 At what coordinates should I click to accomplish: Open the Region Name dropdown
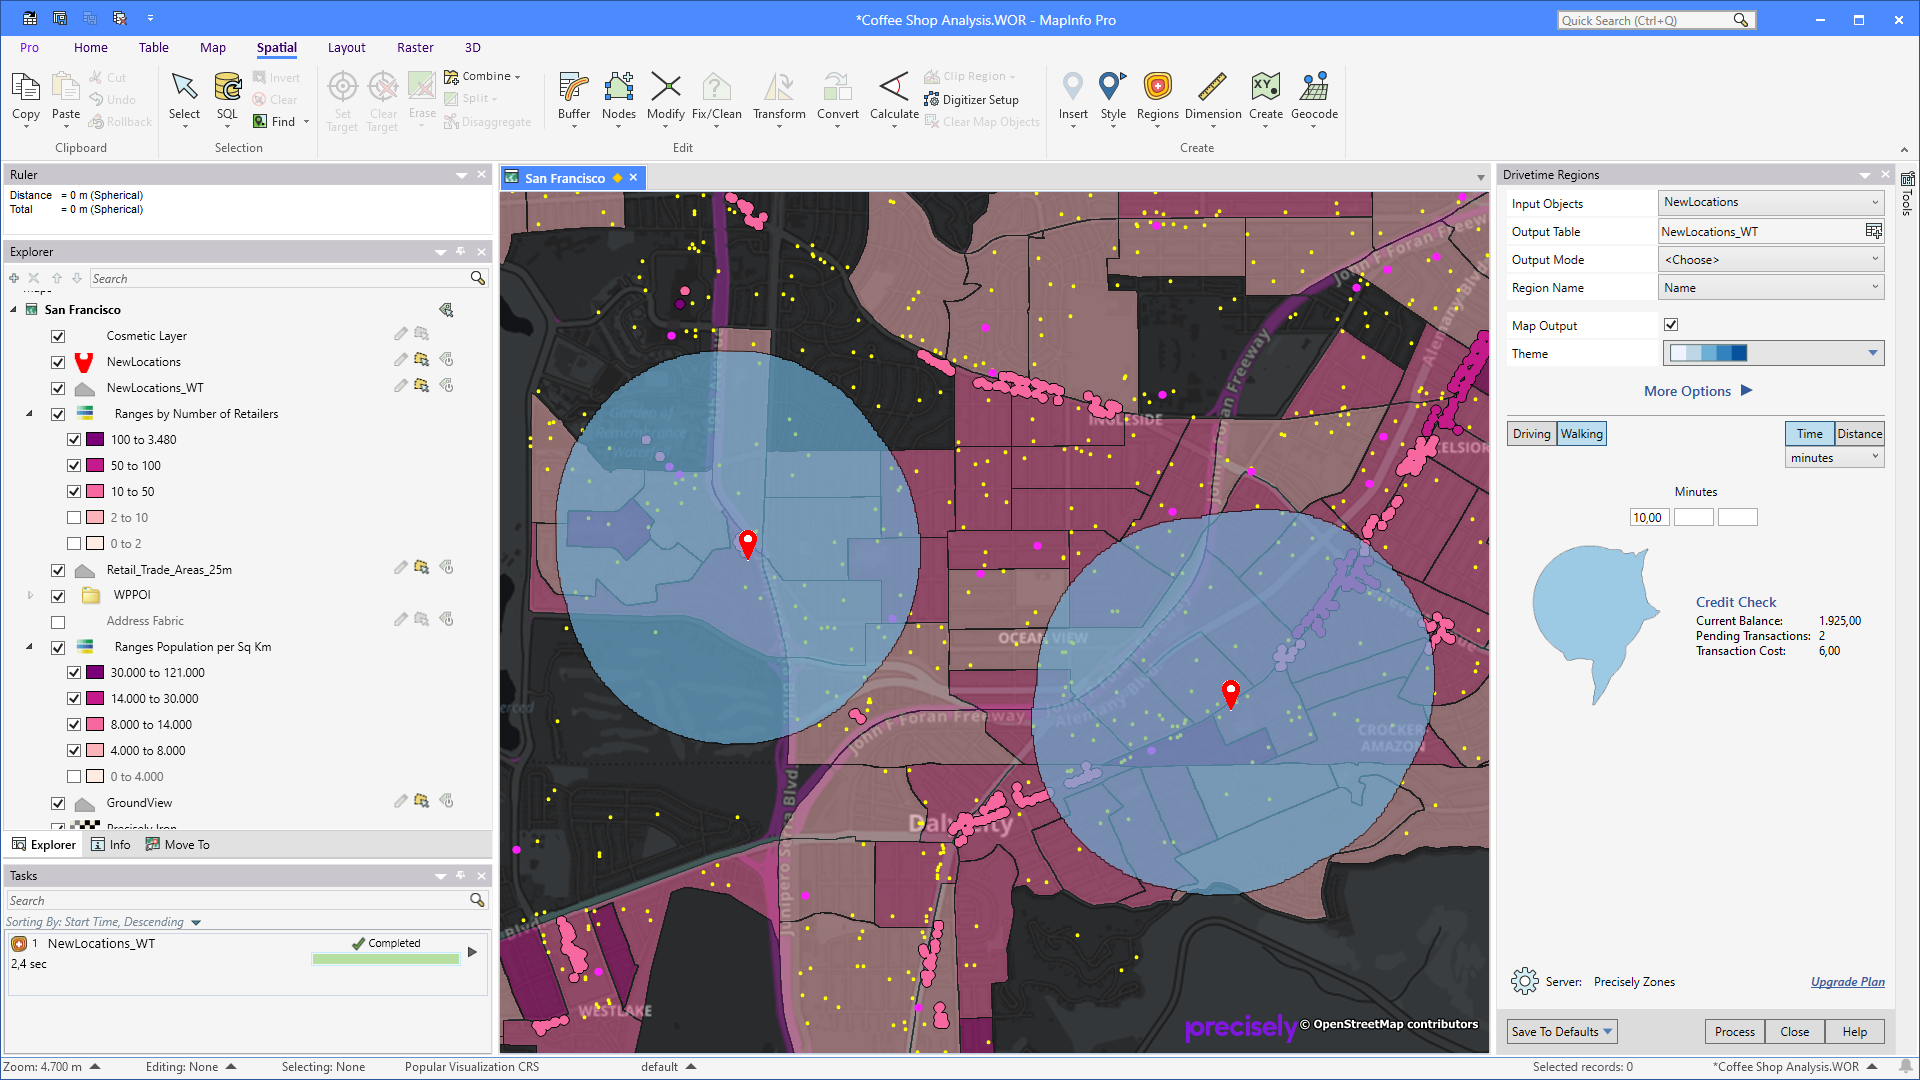[1874, 287]
